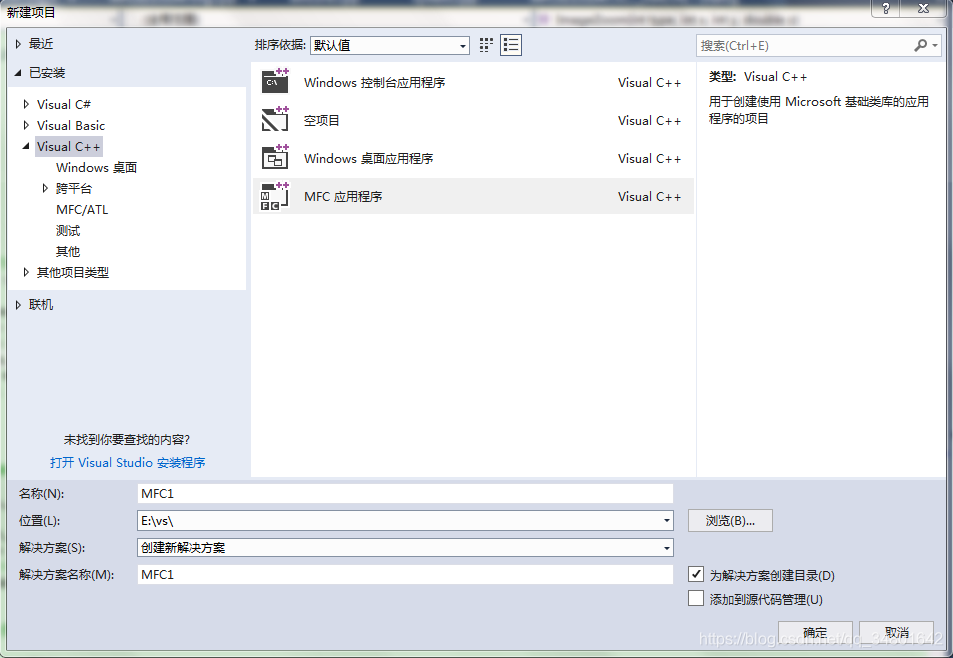The width and height of the screenshot is (953, 658).
Task: Click the 取消 button
Action: tap(896, 632)
